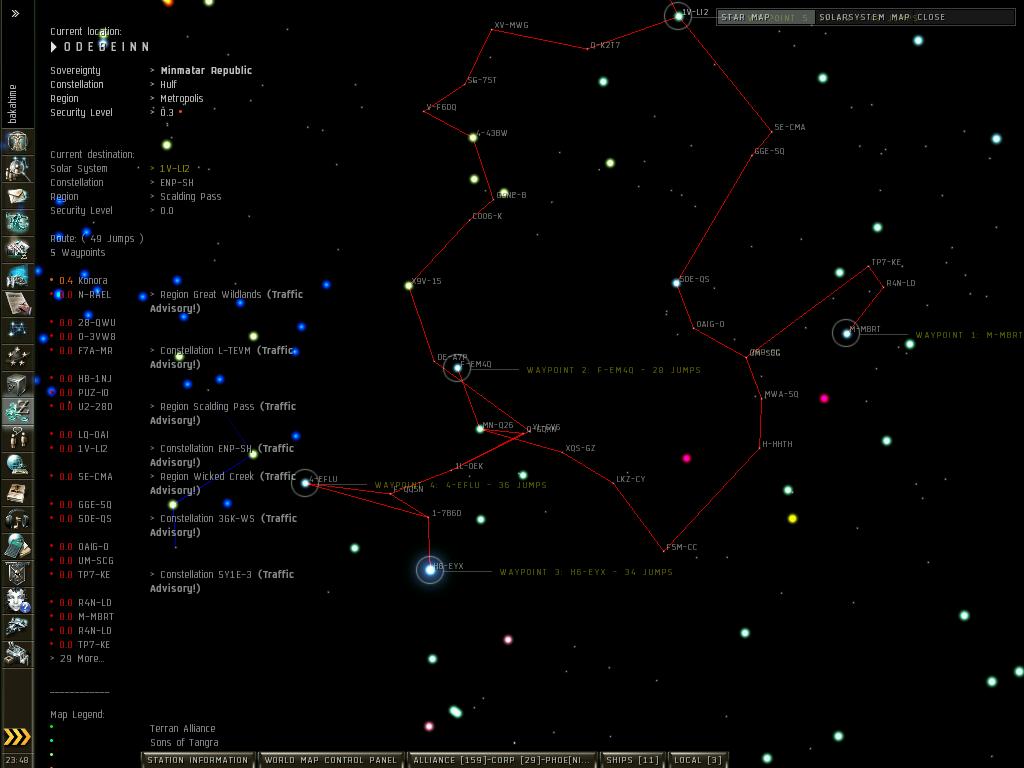This screenshot has height=768, width=1024.
Task: Select Konora in the route list
Action: [x=93, y=281]
